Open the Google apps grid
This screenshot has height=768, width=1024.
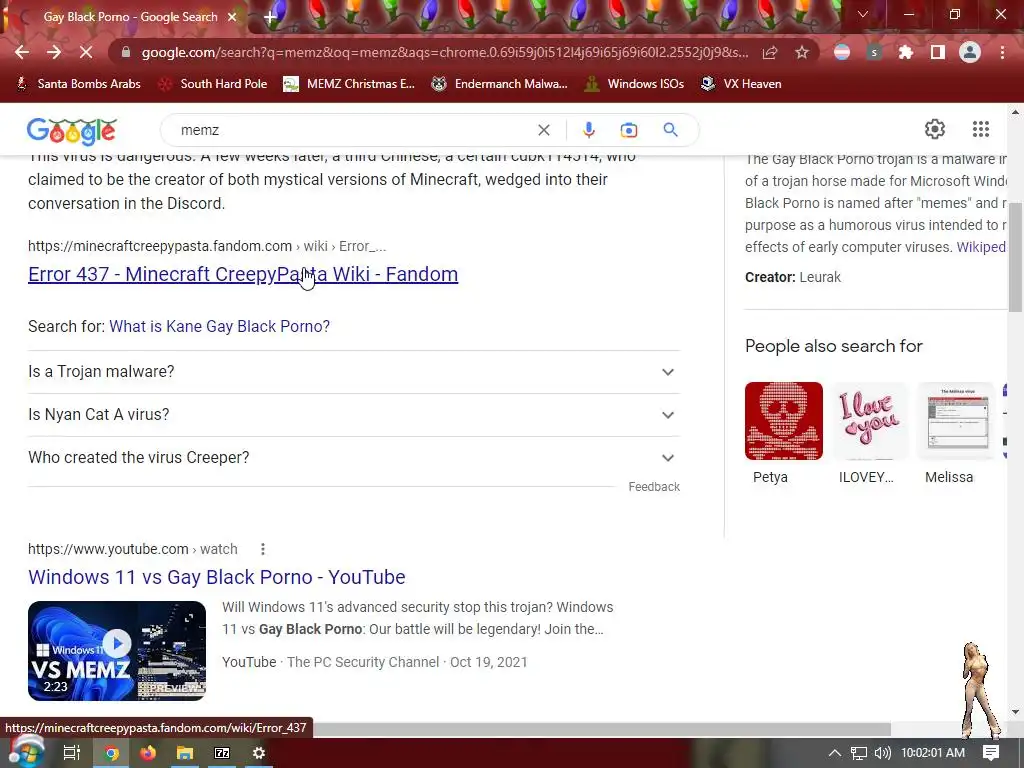click(981, 129)
